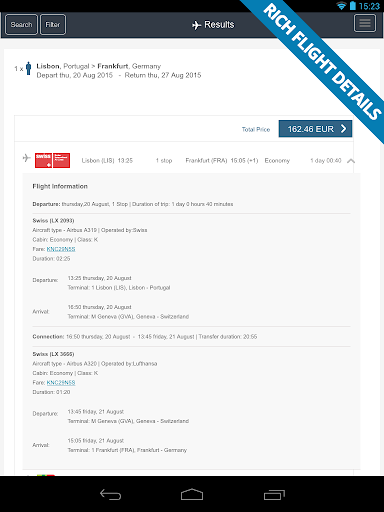Select the 162.46 EUR price button

pyautogui.click(x=315, y=129)
